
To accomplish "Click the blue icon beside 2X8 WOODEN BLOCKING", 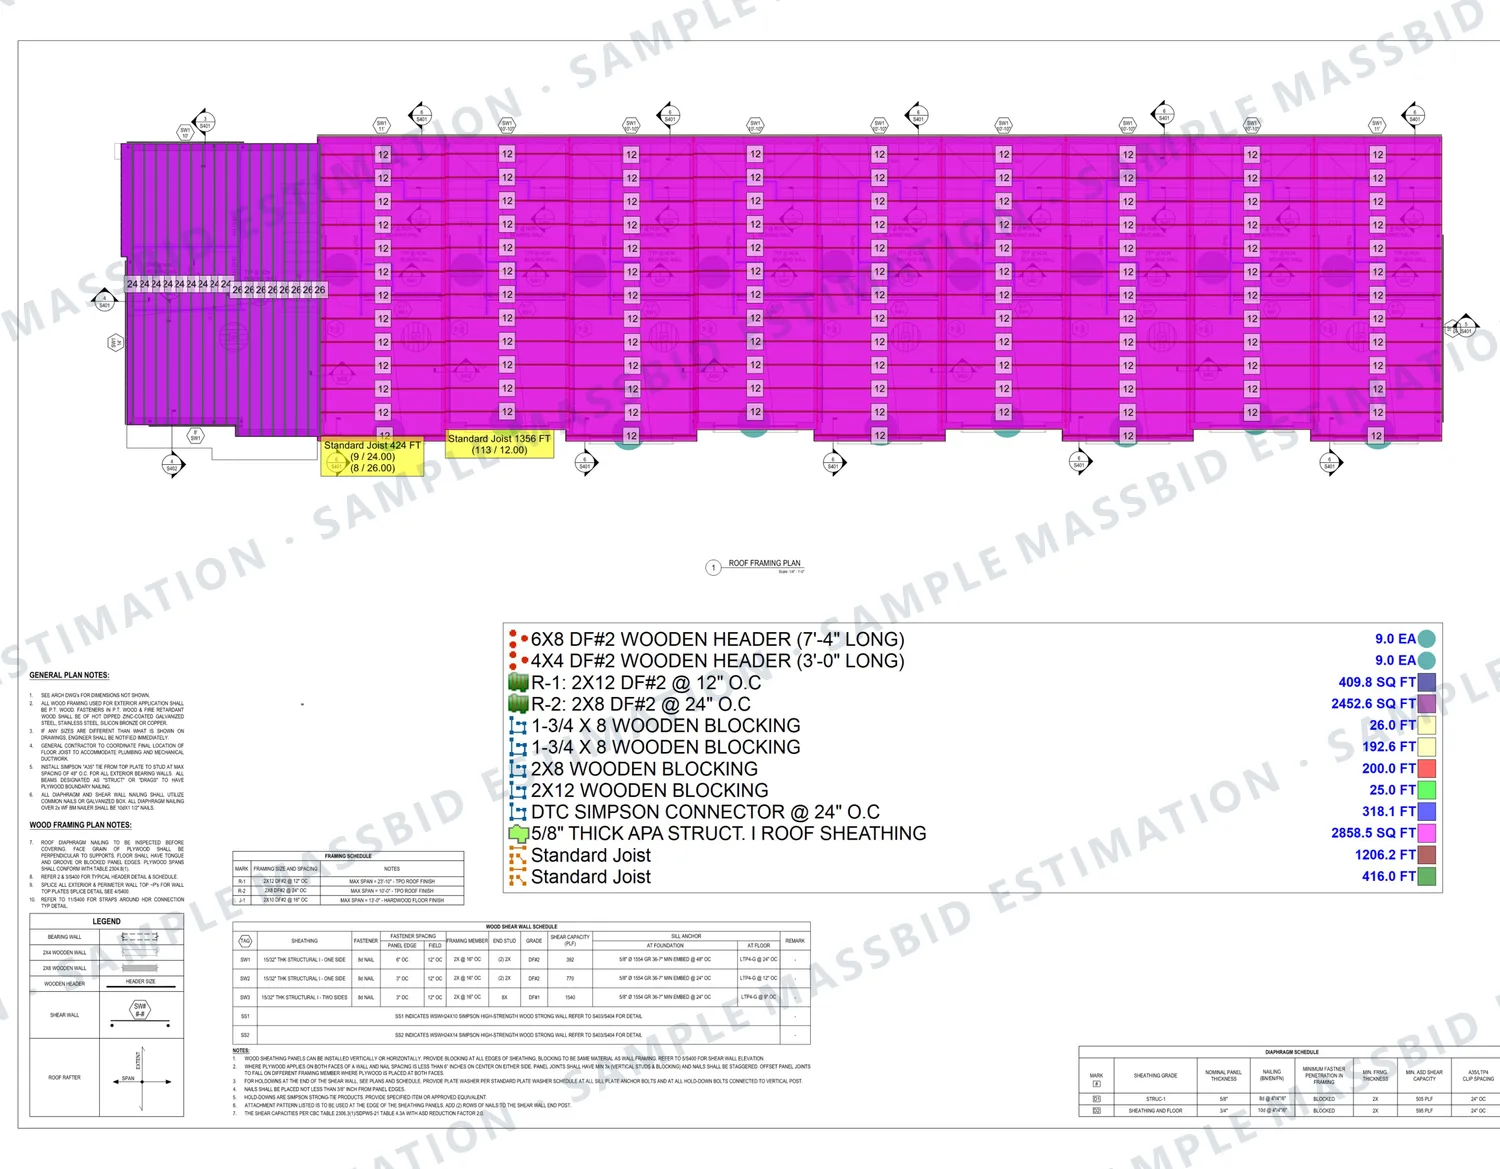I will [518, 769].
